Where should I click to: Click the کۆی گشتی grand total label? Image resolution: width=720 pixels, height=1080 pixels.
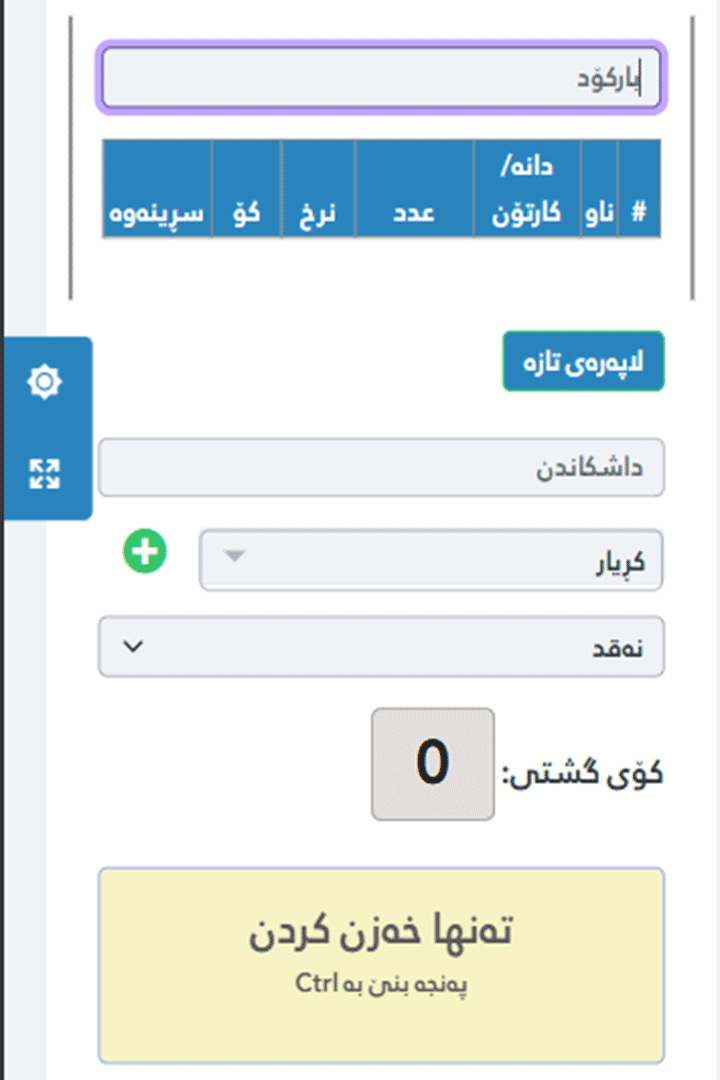(582, 772)
